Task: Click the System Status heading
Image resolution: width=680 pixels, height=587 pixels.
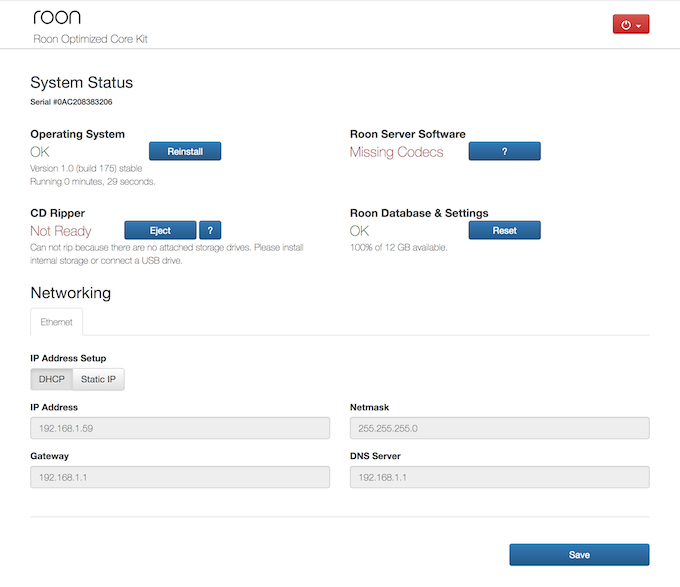Action: tap(82, 82)
